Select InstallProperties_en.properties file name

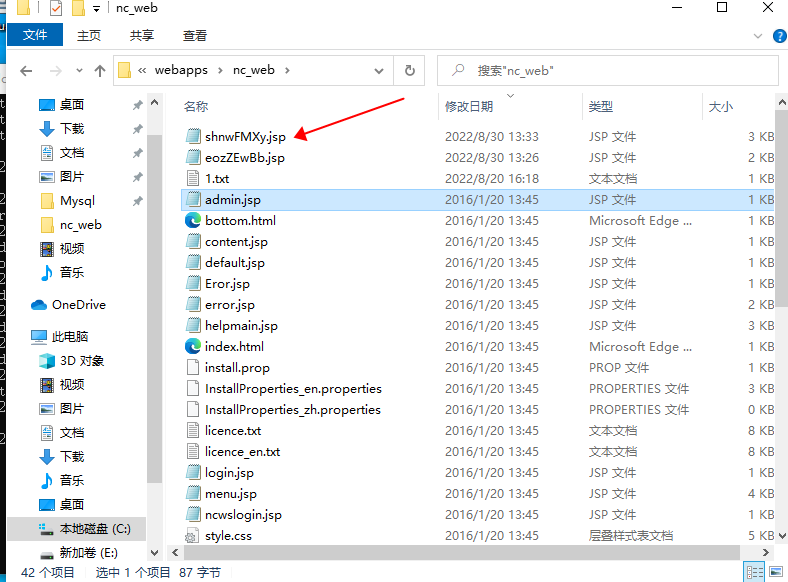point(293,389)
